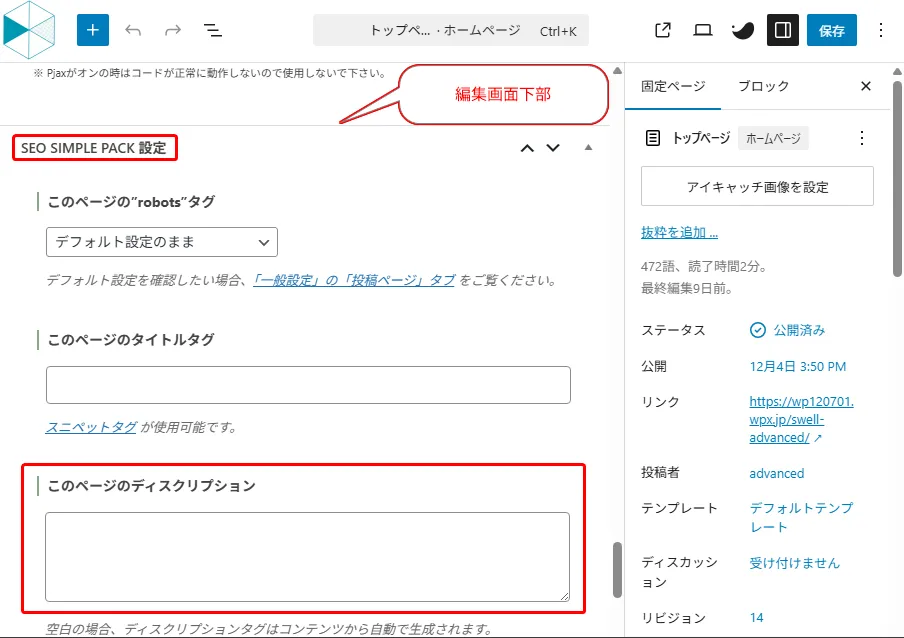The image size is (904, 638).
Task: Open the robots tag dropdown
Action: [x=161, y=241]
